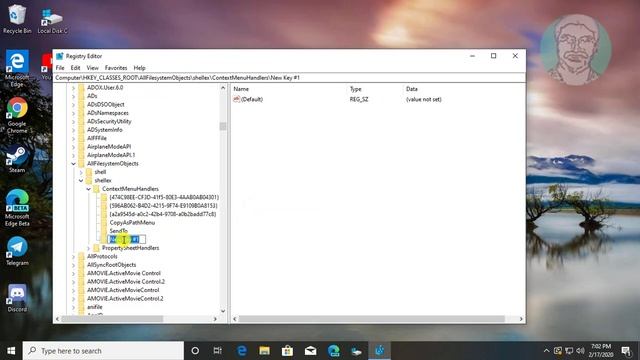
Task: Collapse the shellex key
Action: tap(81, 180)
